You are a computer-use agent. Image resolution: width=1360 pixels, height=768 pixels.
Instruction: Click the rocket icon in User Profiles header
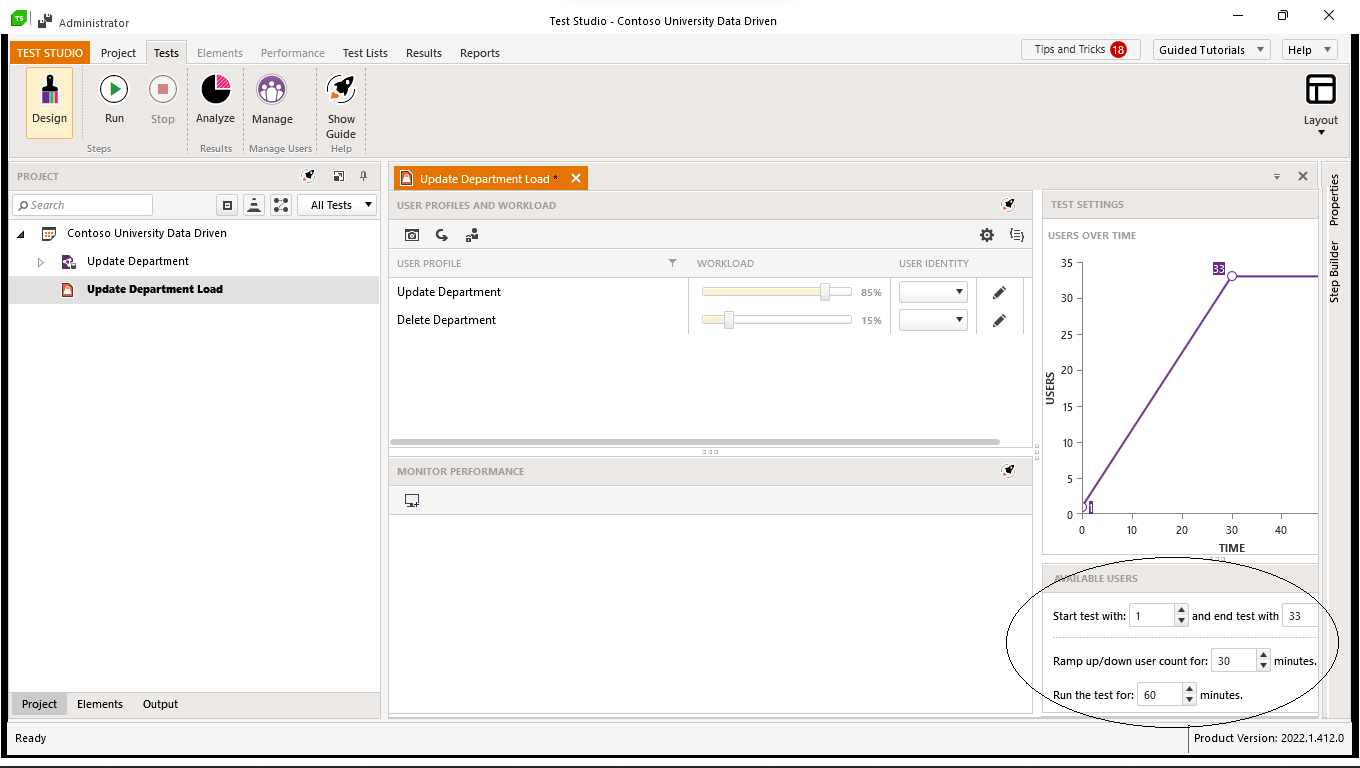click(x=1008, y=205)
